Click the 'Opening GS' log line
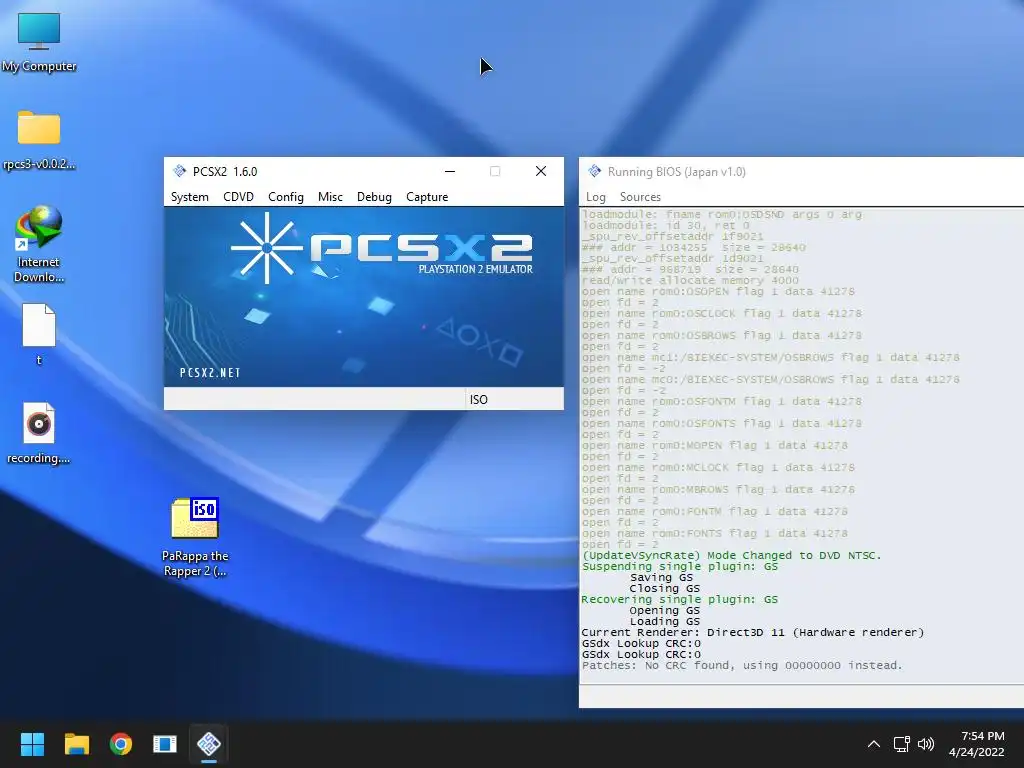 point(664,611)
